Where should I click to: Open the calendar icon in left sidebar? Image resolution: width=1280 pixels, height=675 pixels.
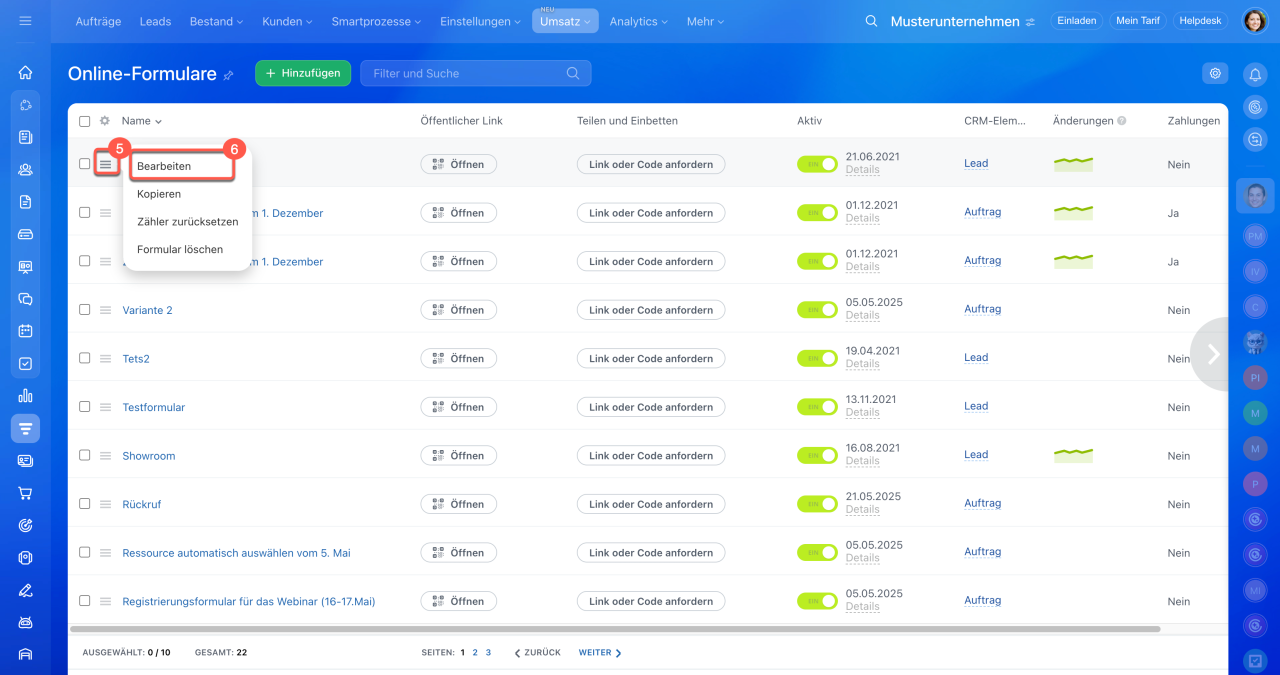25,331
